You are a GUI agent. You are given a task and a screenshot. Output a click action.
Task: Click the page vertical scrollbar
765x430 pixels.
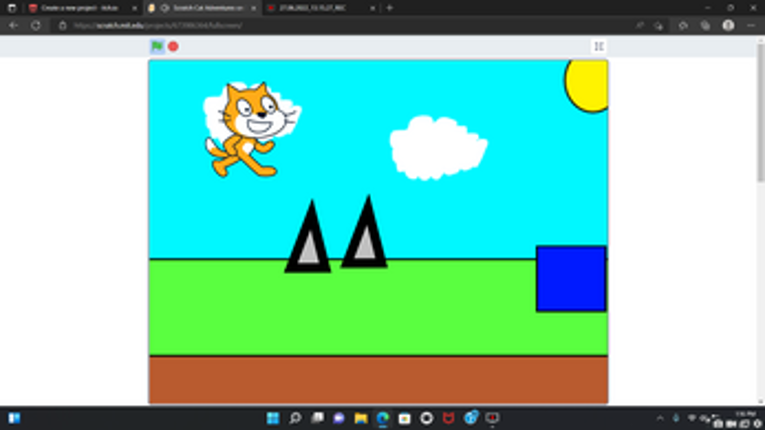pyautogui.click(x=761, y=112)
